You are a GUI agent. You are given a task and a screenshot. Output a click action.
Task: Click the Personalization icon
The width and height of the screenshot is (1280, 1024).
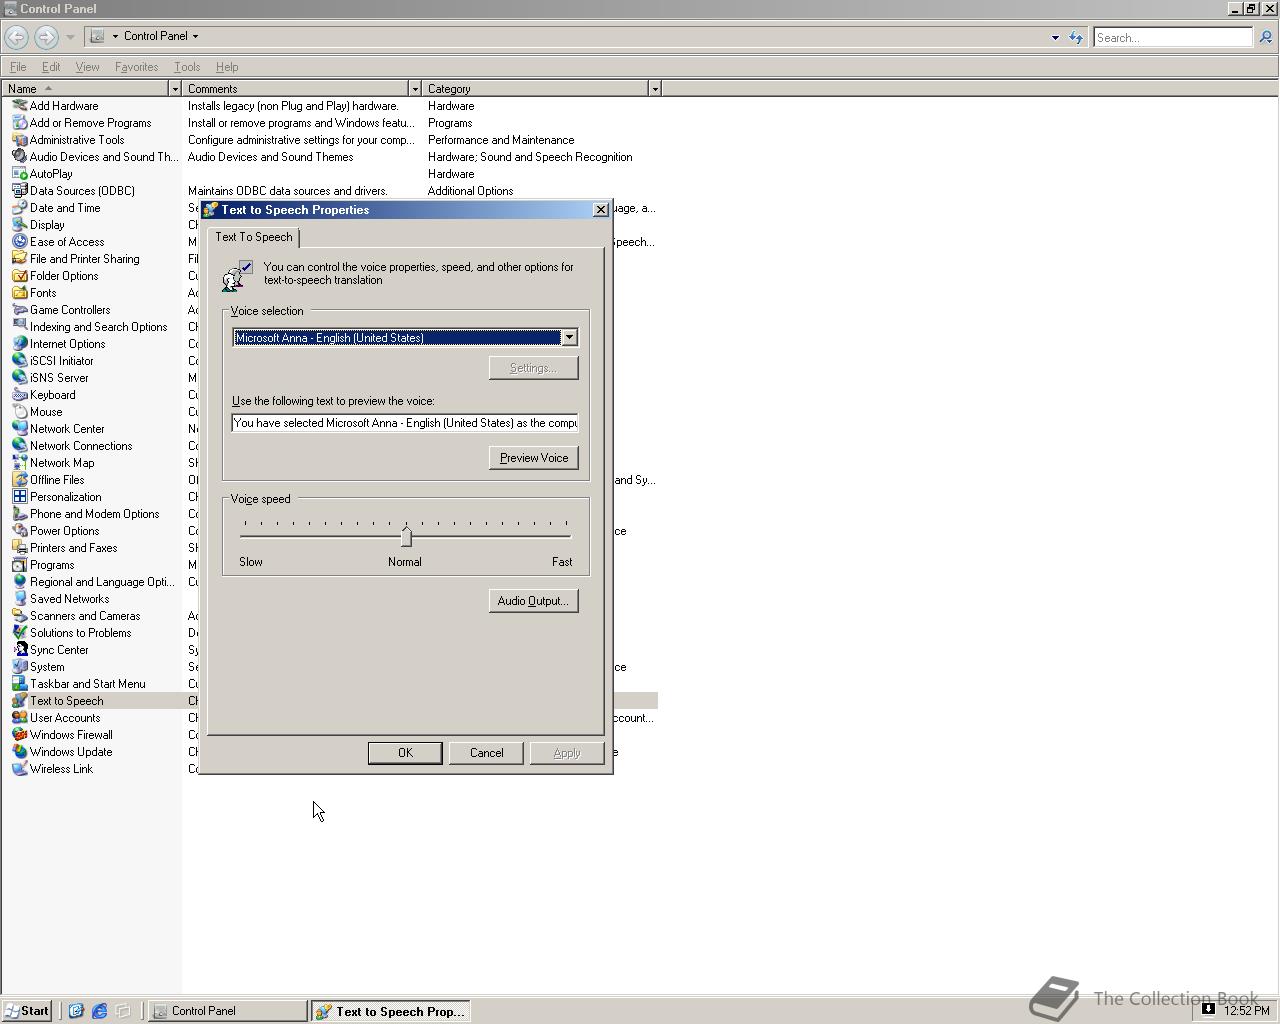[x=19, y=497]
